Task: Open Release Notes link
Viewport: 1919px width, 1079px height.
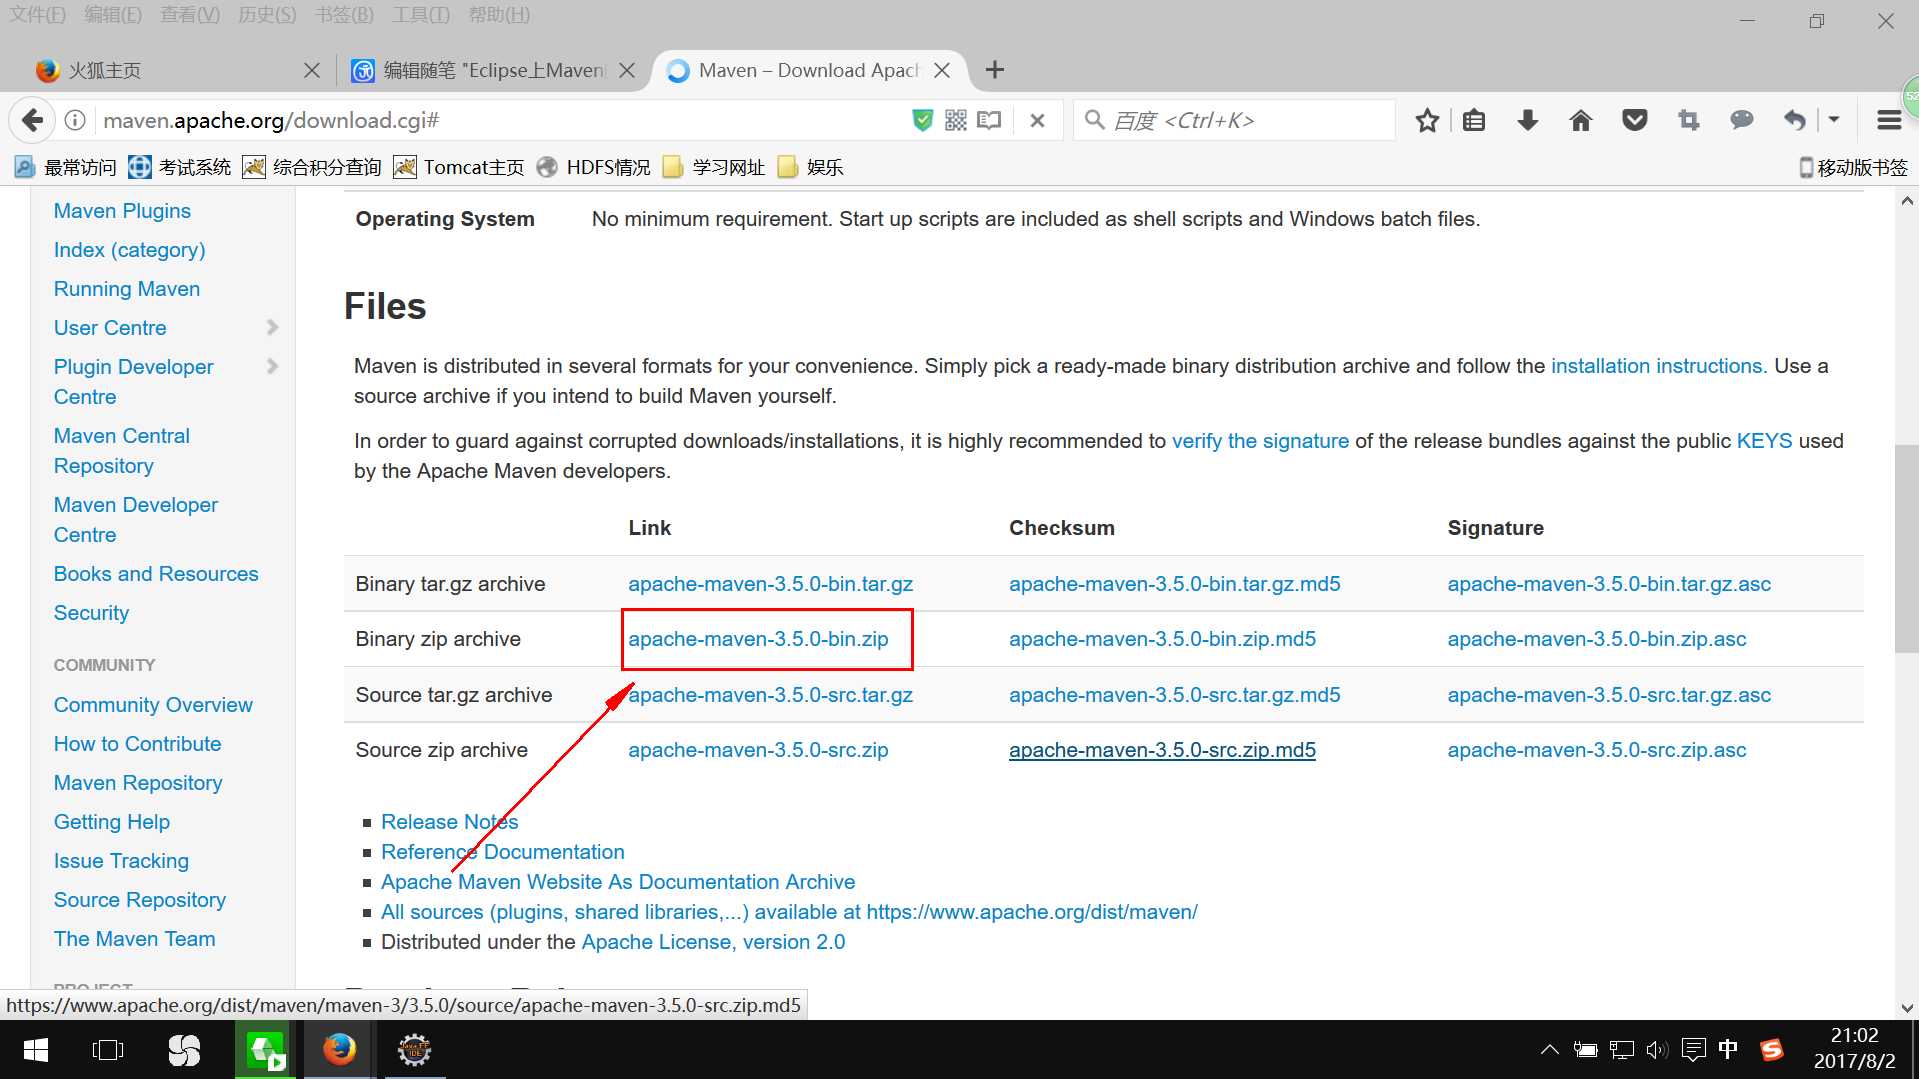Action: point(449,822)
